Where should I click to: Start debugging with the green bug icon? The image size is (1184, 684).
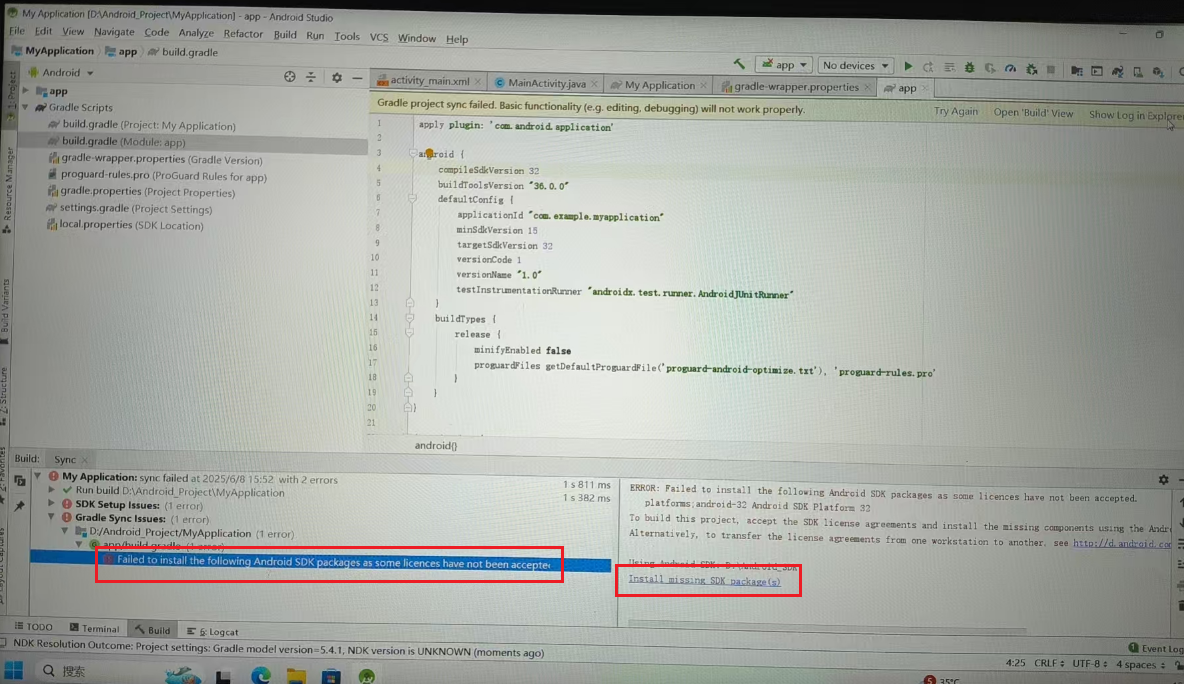point(970,68)
